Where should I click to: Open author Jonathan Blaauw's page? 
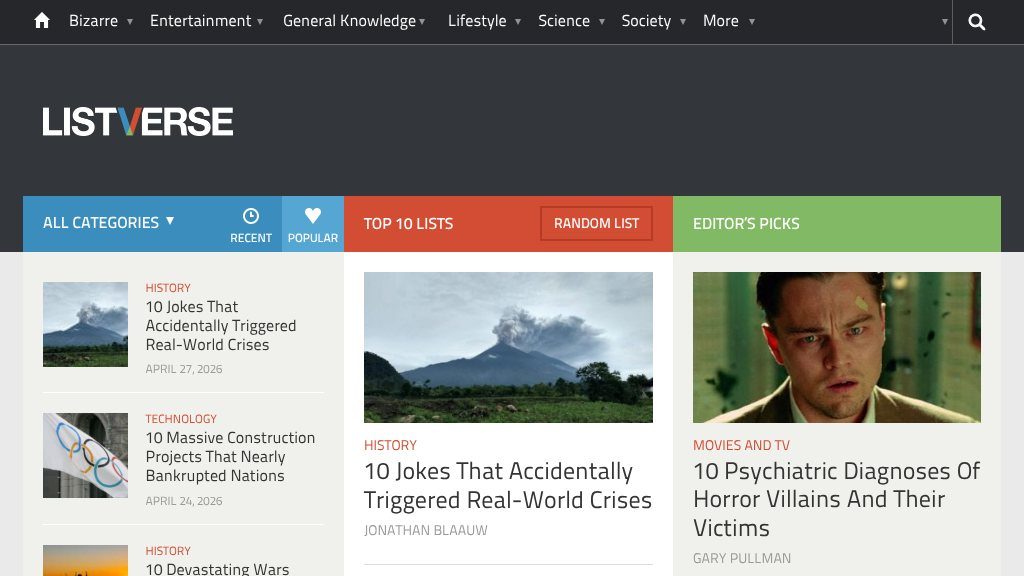(x=426, y=530)
